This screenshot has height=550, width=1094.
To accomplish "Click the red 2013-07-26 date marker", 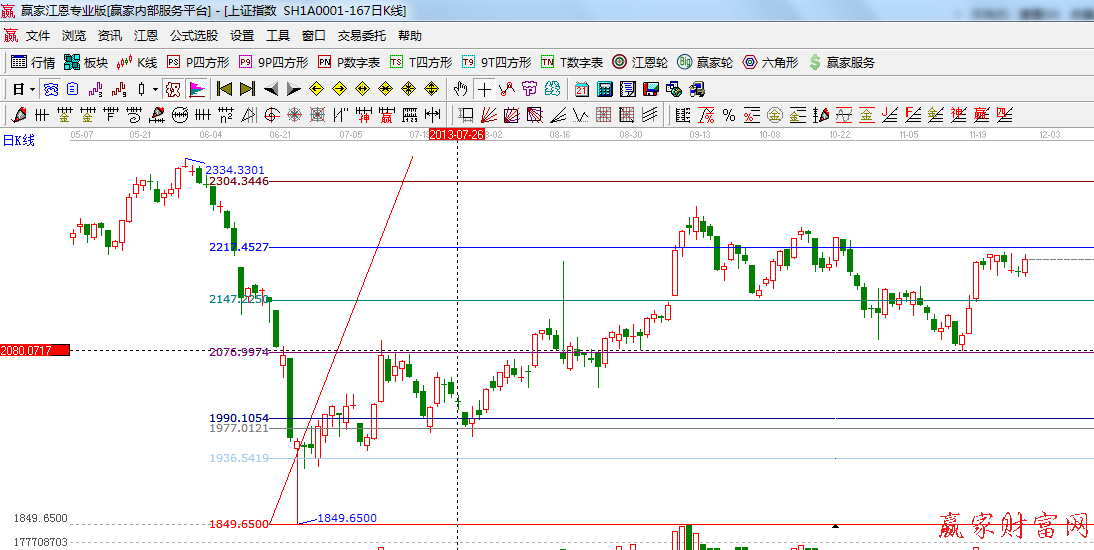I will (x=456, y=134).
